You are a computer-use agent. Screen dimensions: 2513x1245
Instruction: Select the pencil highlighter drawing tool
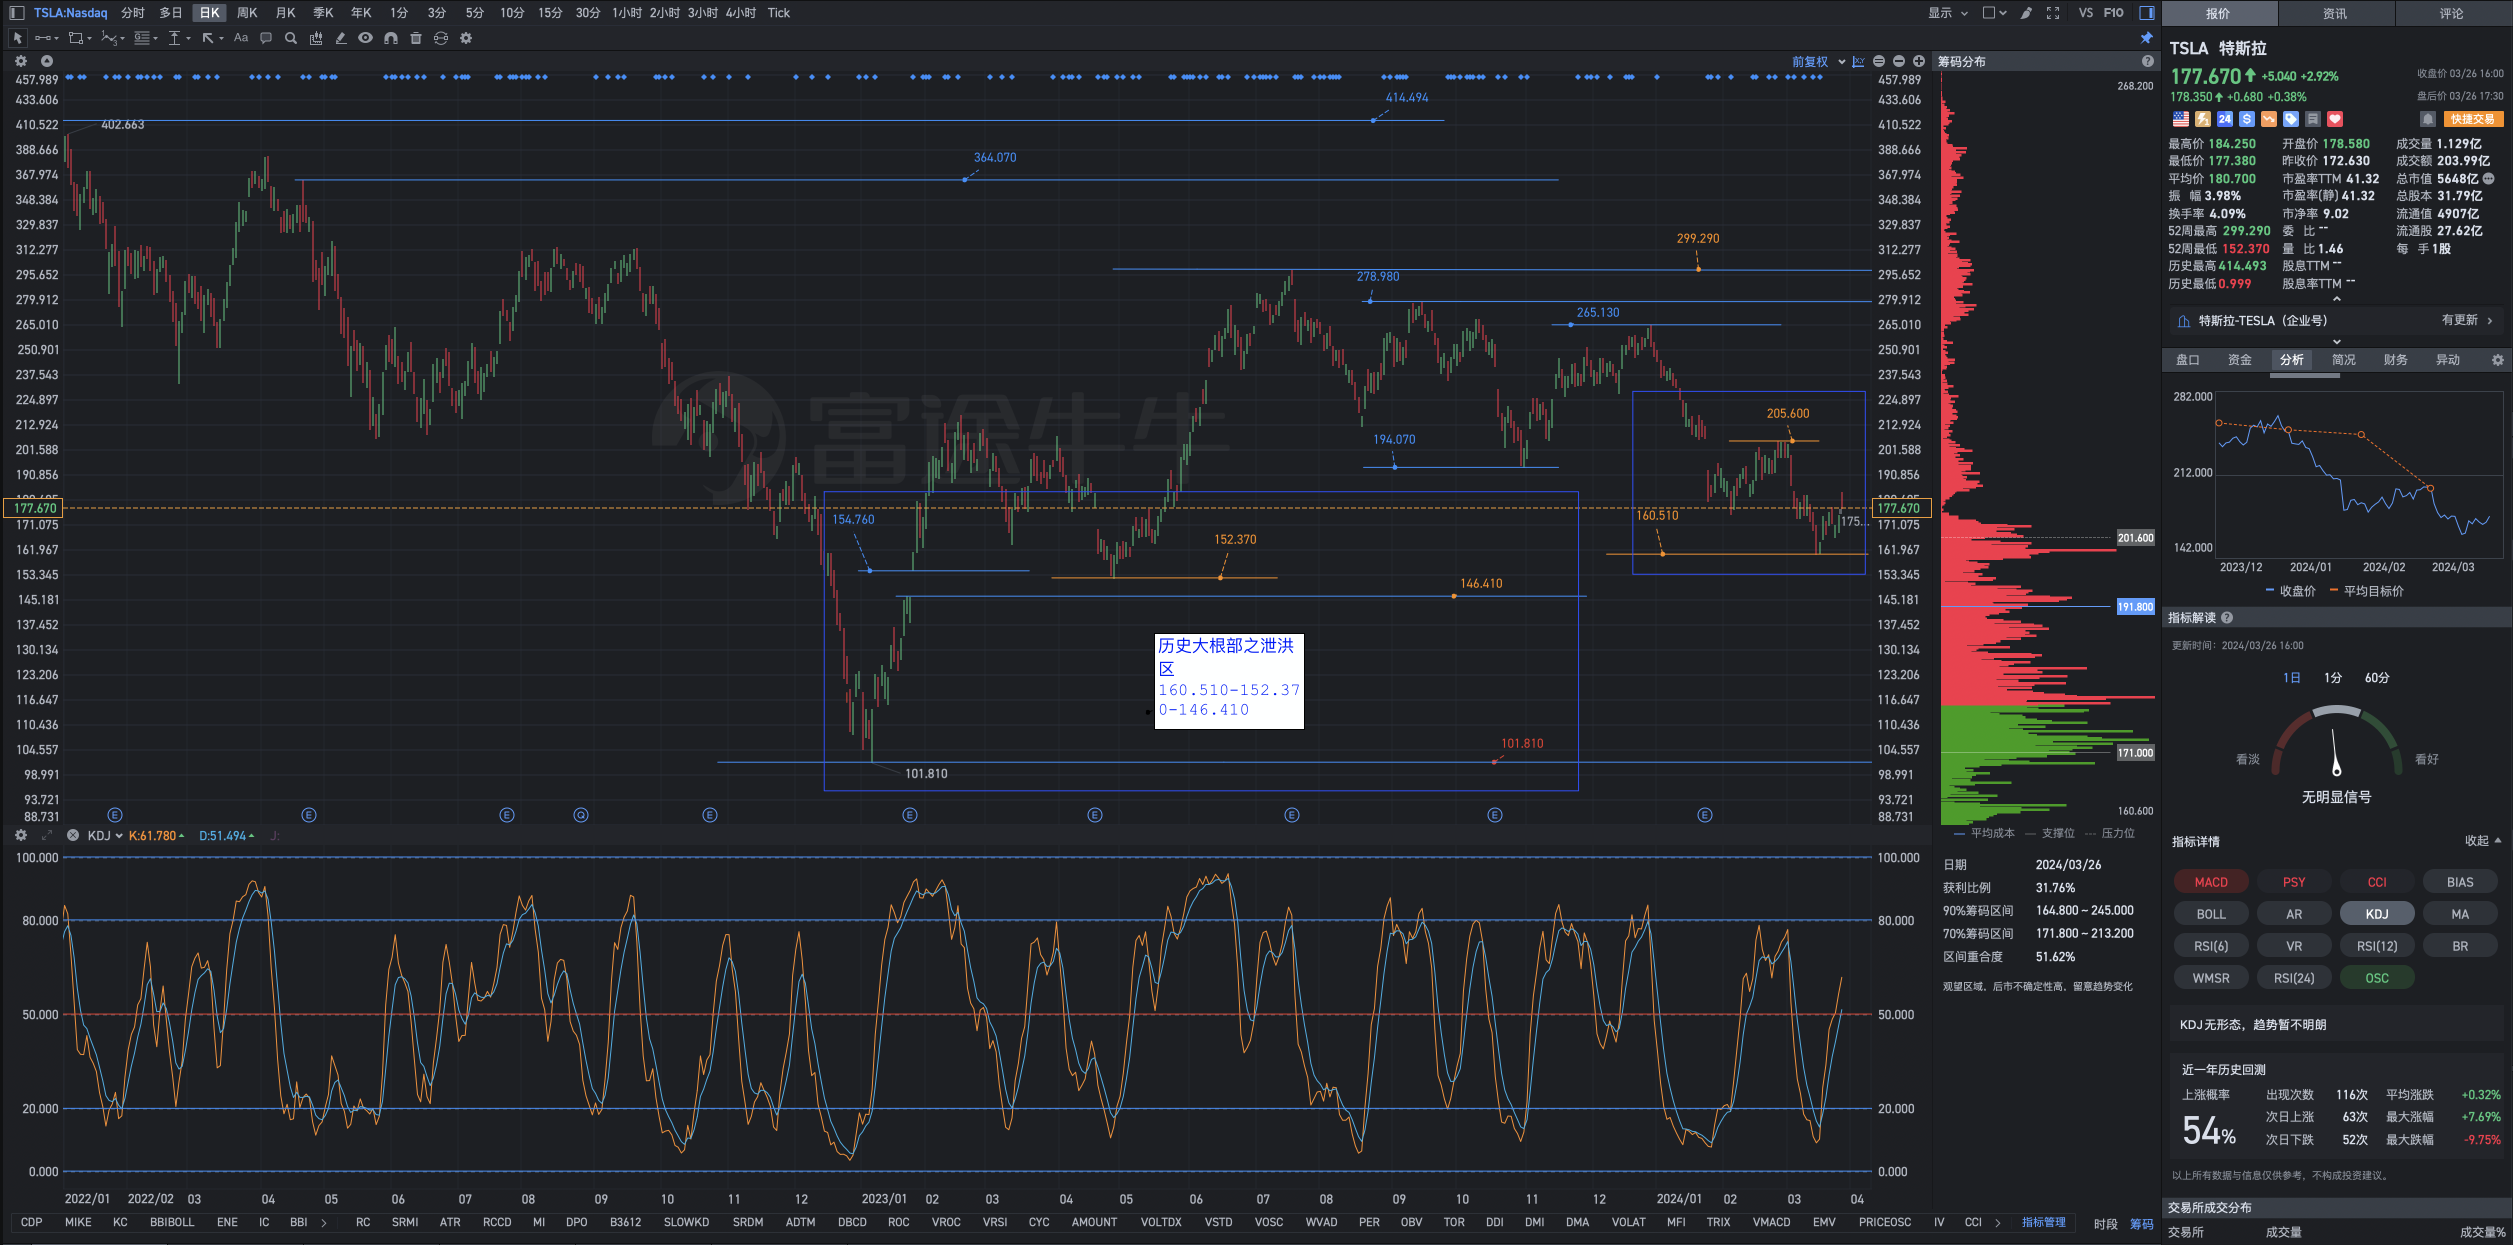point(341,38)
